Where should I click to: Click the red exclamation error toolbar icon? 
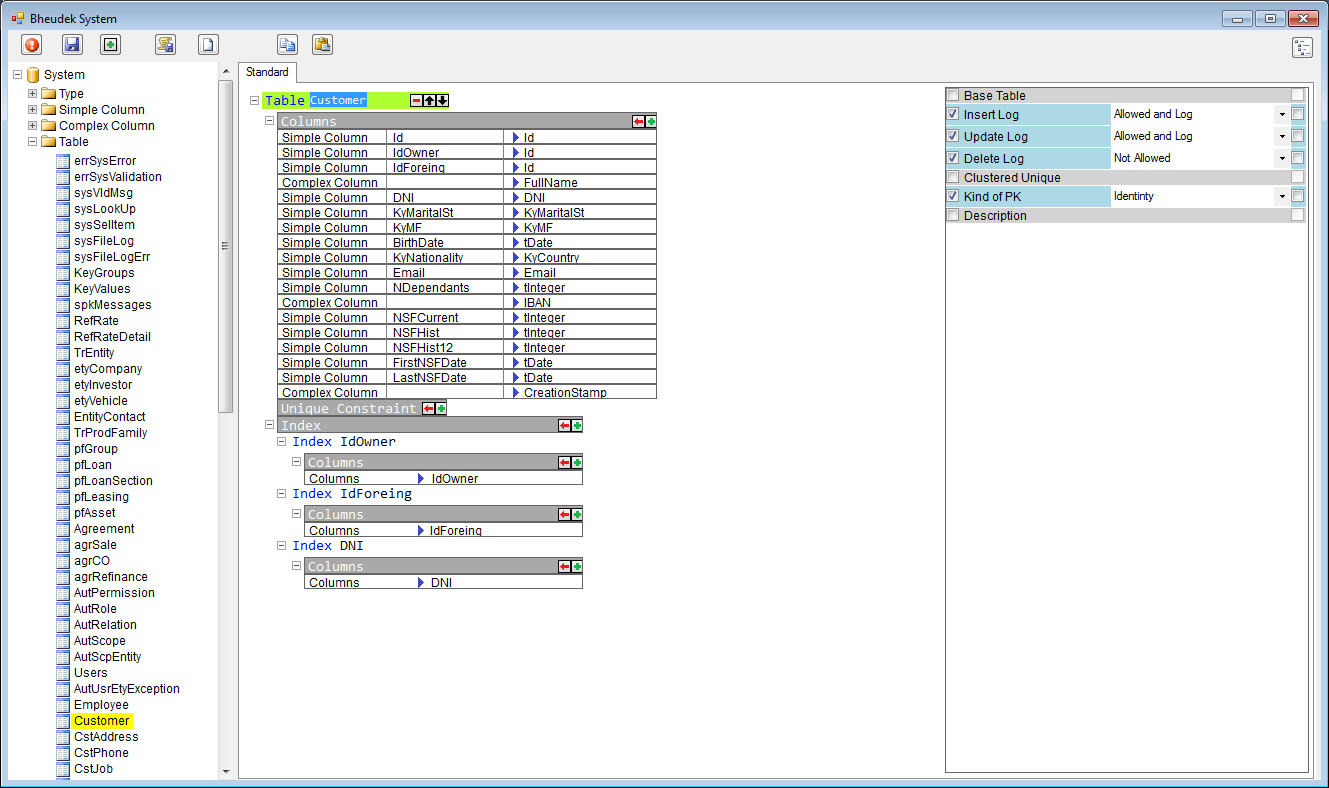[x=32, y=45]
